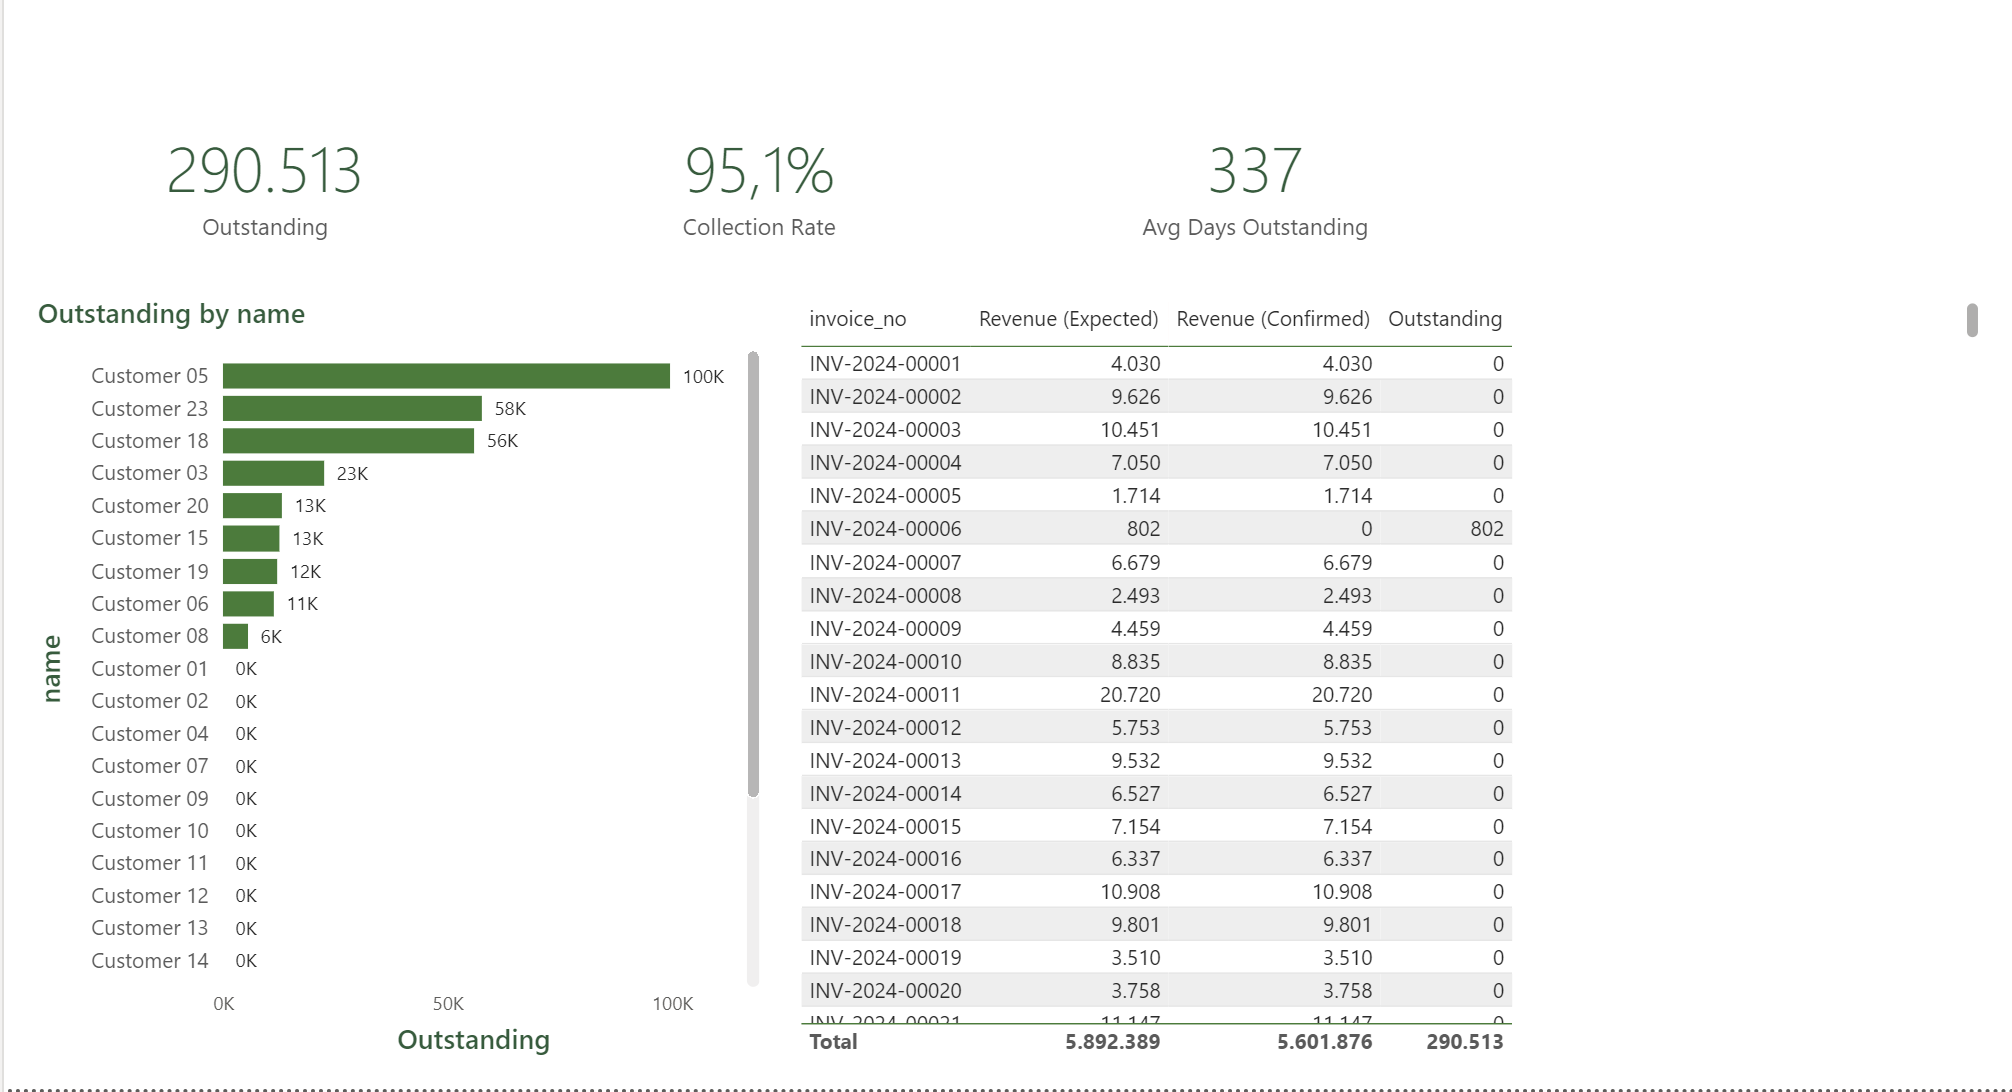
Task: Select invoice row INV-2024-00019
Action: pos(1156,958)
